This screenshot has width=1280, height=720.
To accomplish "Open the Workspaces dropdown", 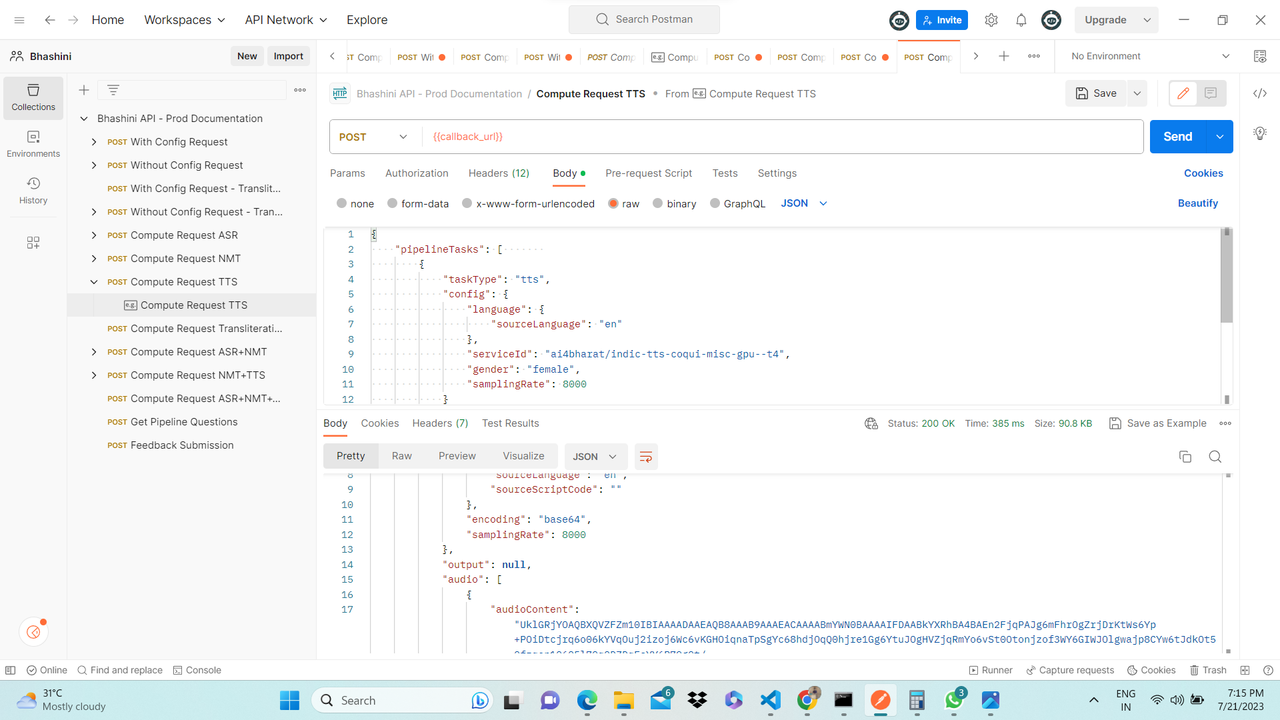I will pos(184,20).
